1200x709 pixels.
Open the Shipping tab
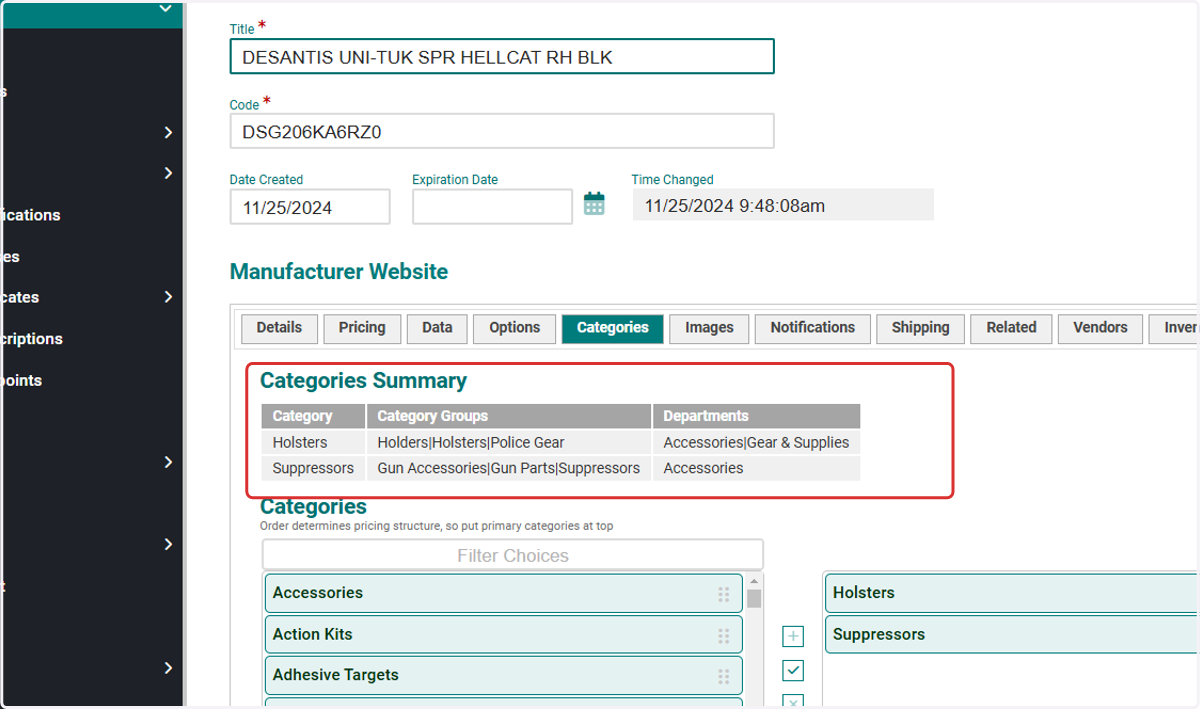point(921,328)
